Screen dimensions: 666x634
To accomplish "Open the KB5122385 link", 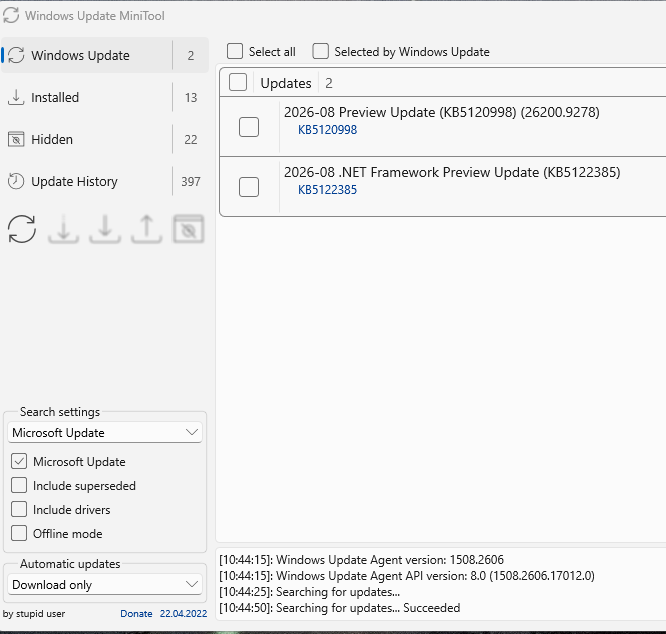I will 327,190.
